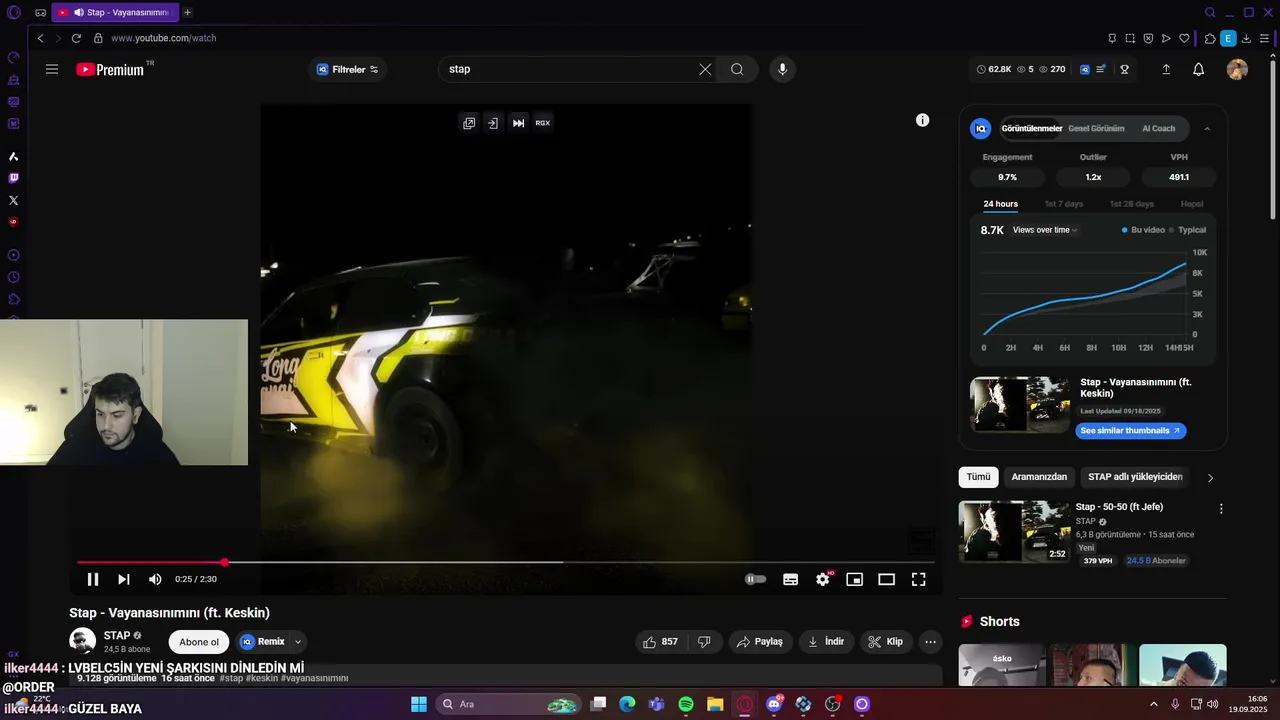Image resolution: width=1280 pixels, height=720 pixels.
Task: Open the STAP channel avatar
Action: coord(82,641)
